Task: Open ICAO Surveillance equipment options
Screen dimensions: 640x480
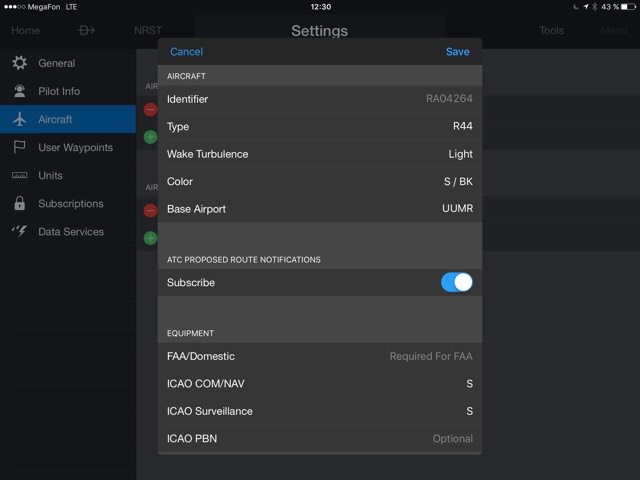Action: coord(320,411)
